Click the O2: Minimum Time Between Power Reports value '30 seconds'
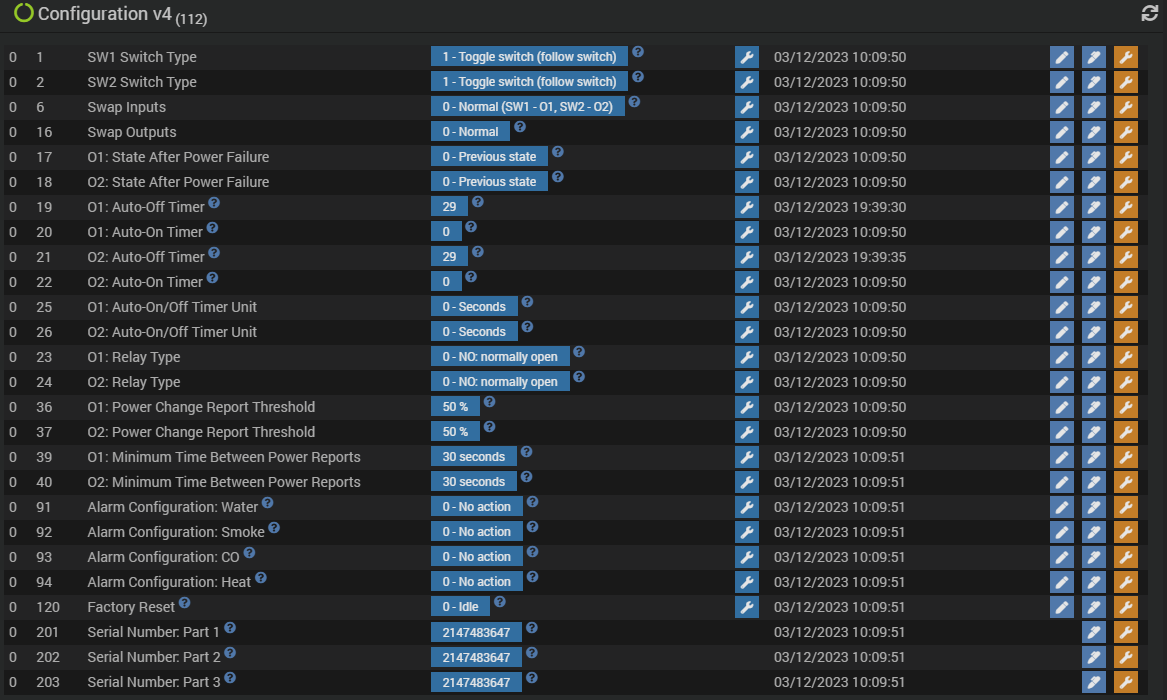The width and height of the screenshot is (1167, 700). click(x=473, y=482)
